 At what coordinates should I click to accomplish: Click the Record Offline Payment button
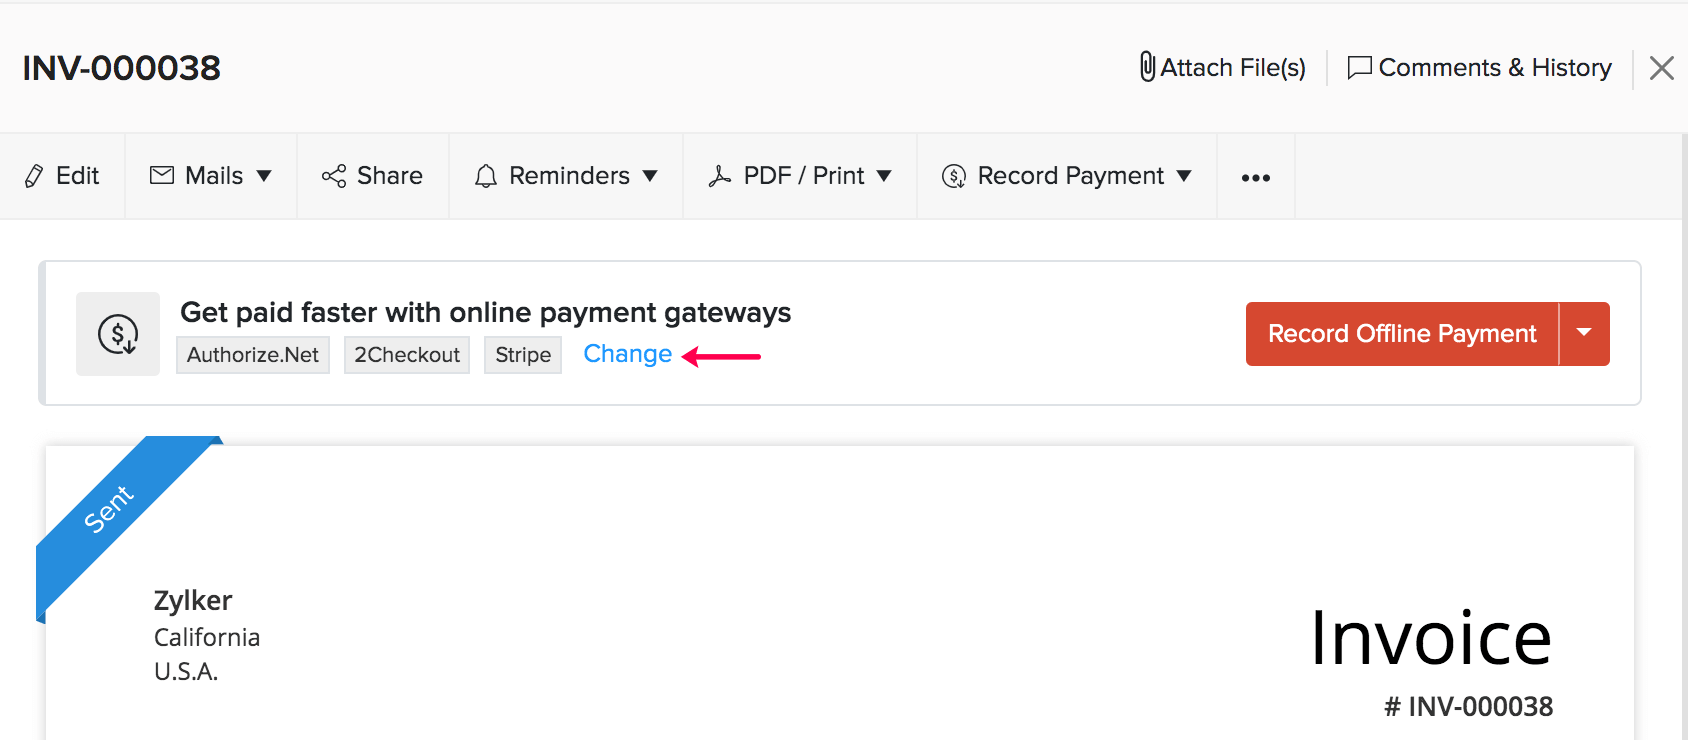[x=1400, y=333]
